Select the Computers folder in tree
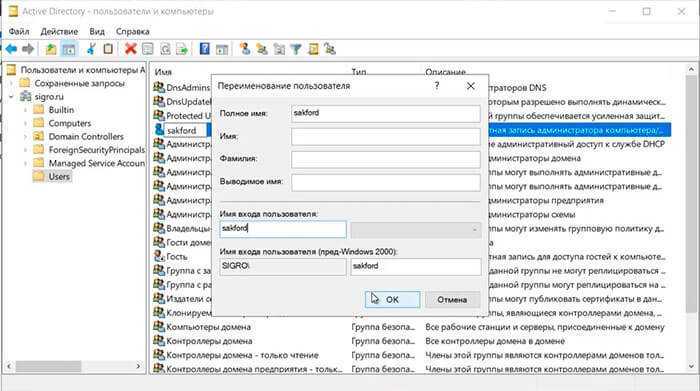The image size is (700, 391). [70, 123]
